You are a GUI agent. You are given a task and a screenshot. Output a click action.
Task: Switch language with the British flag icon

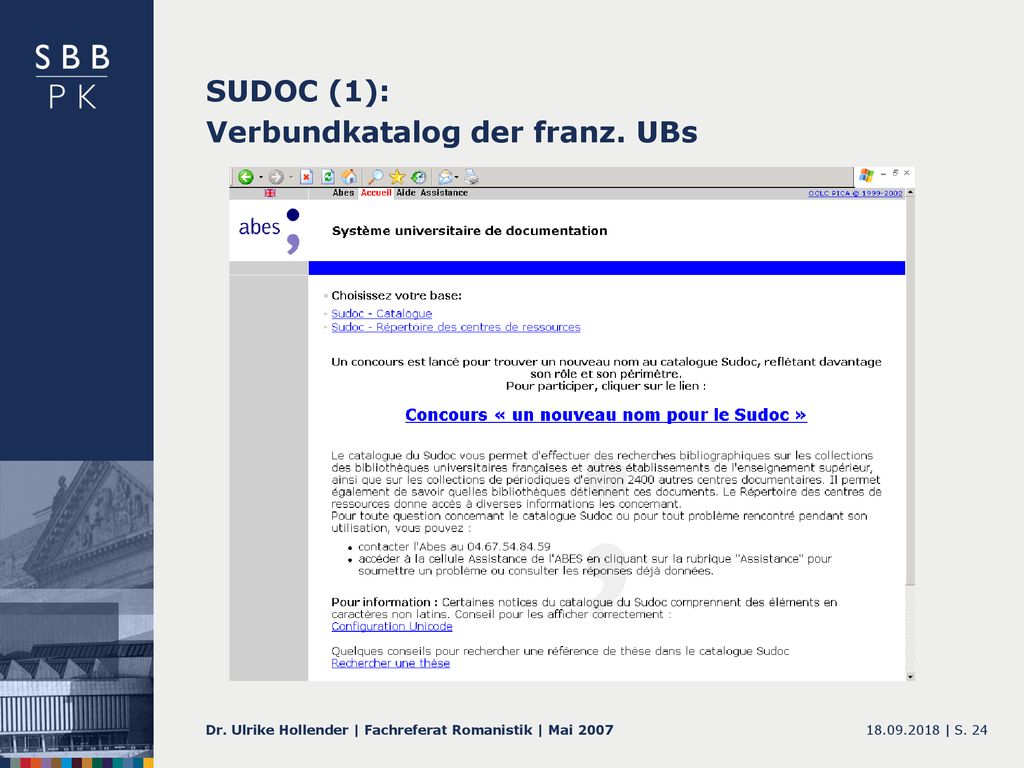(270, 193)
